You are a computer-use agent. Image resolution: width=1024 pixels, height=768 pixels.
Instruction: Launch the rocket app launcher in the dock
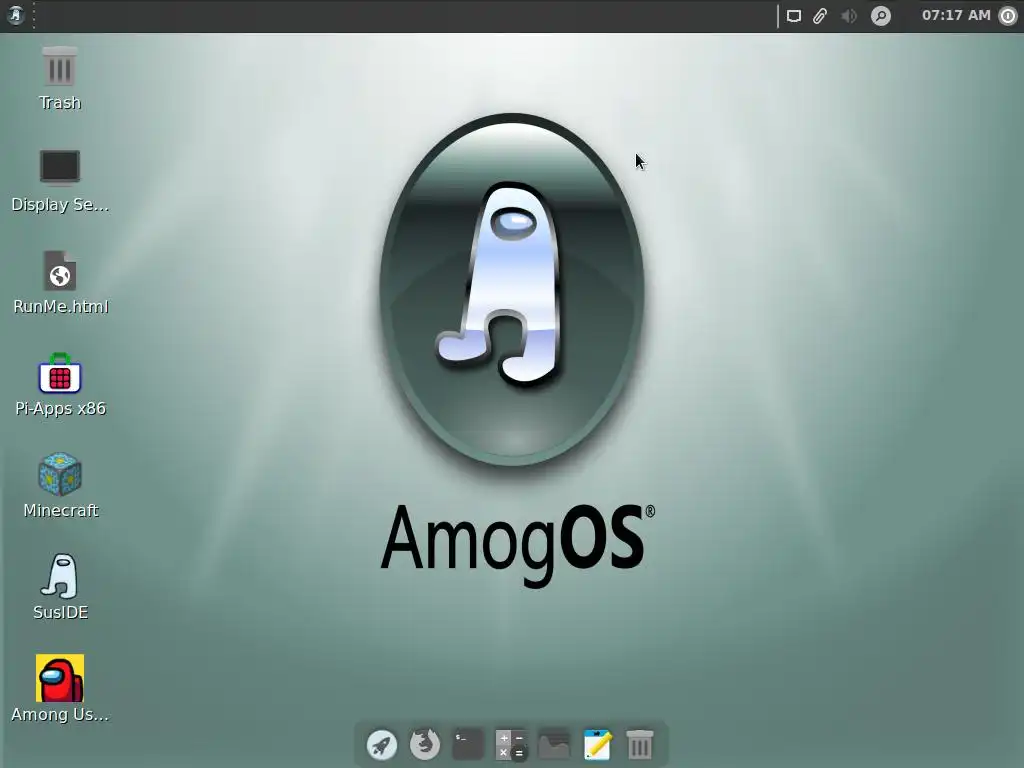tap(381, 744)
